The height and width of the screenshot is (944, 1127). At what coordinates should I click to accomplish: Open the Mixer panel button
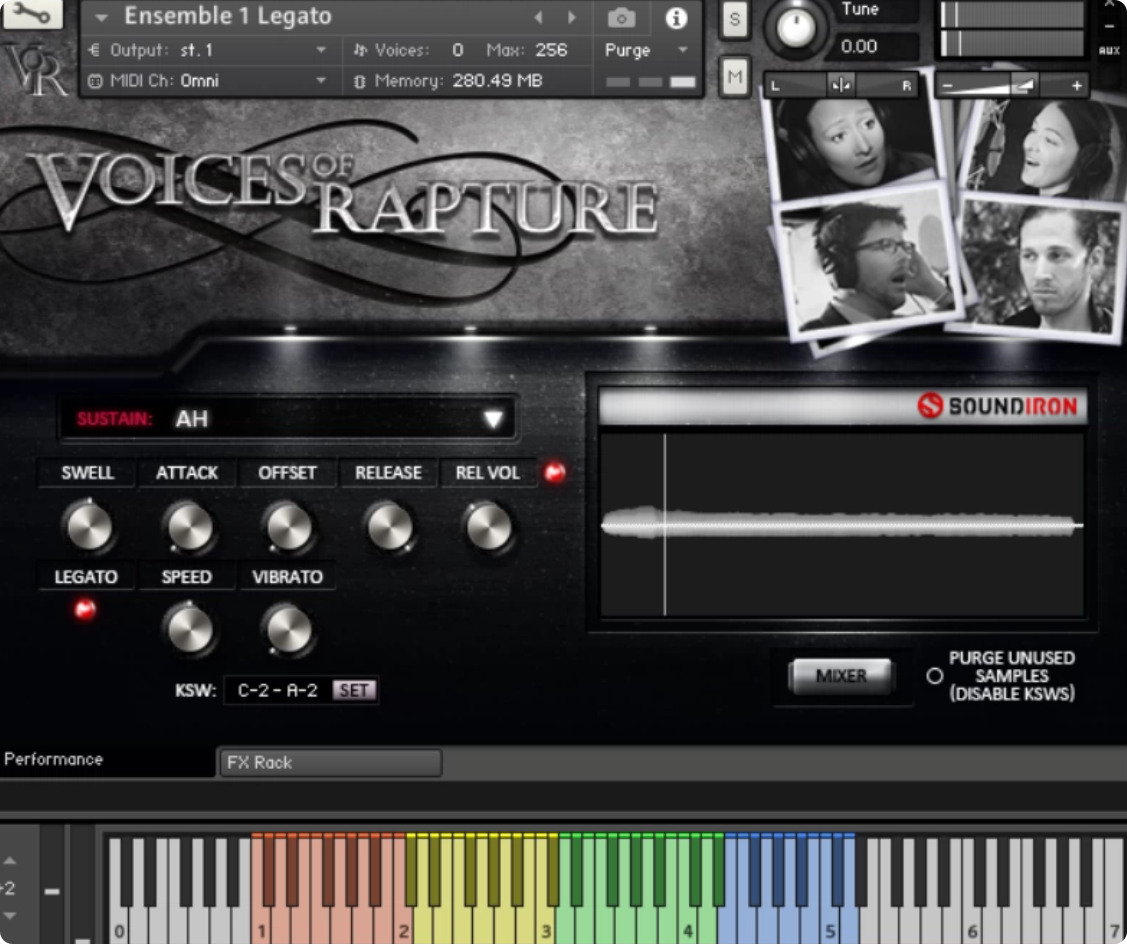tap(841, 676)
